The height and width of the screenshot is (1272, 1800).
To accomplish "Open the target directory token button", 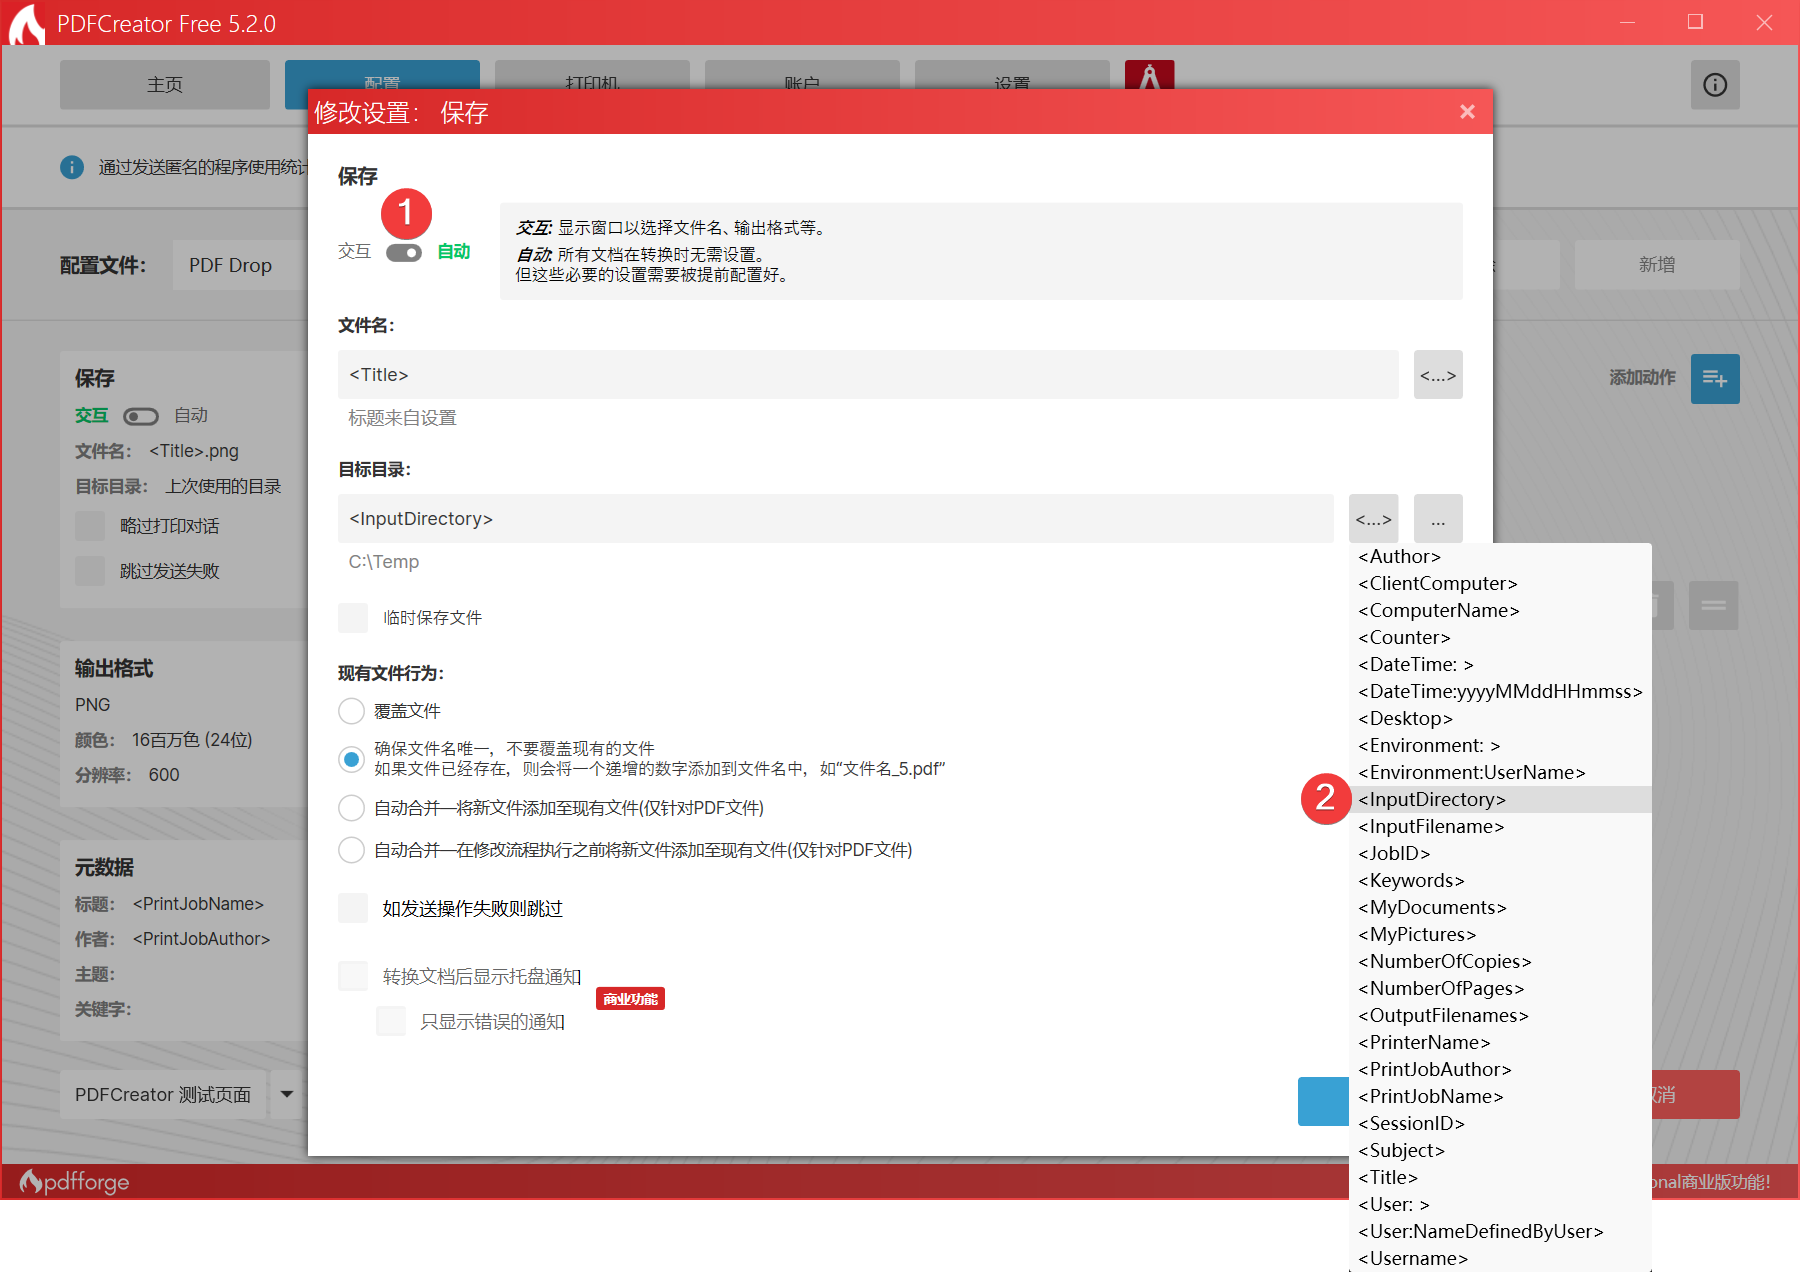I will click(x=1373, y=519).
